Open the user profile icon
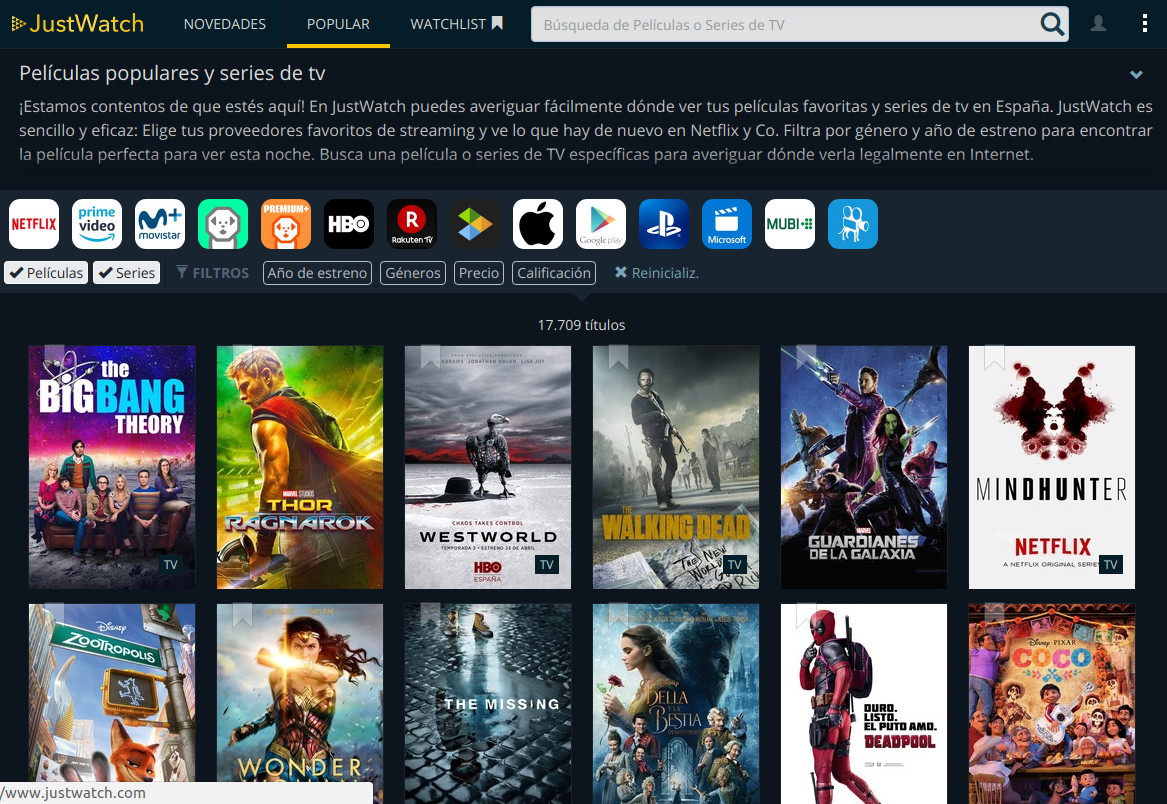The width and height of the screenshot is (1167, 804). (x=1098, y=24)
